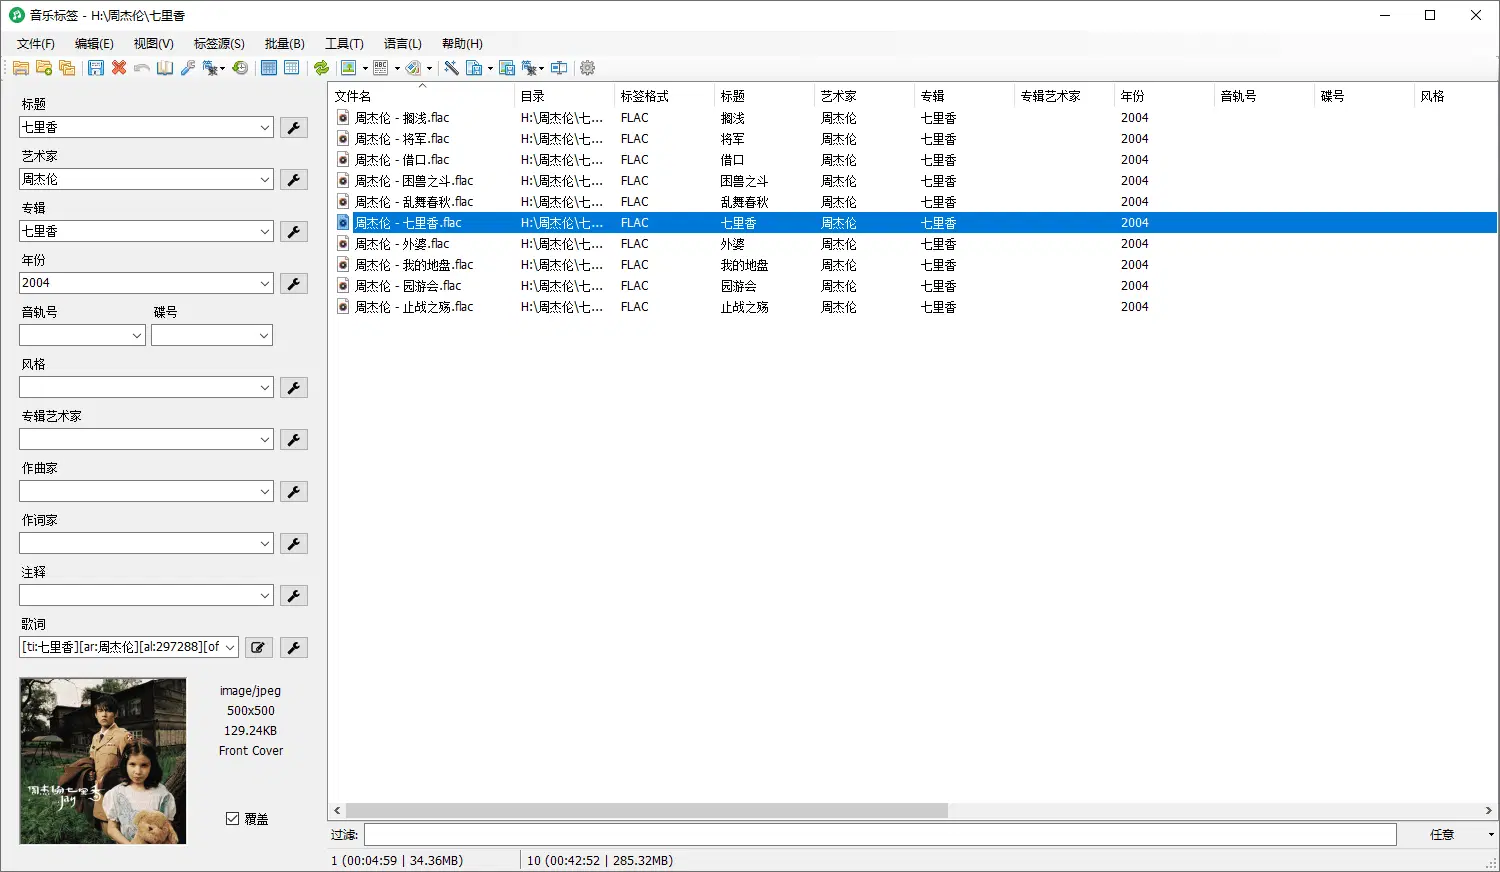Screen dimensions: 1500x872
Task: Click the wrench button beside 艺术家 field
Action: [294, 180]
